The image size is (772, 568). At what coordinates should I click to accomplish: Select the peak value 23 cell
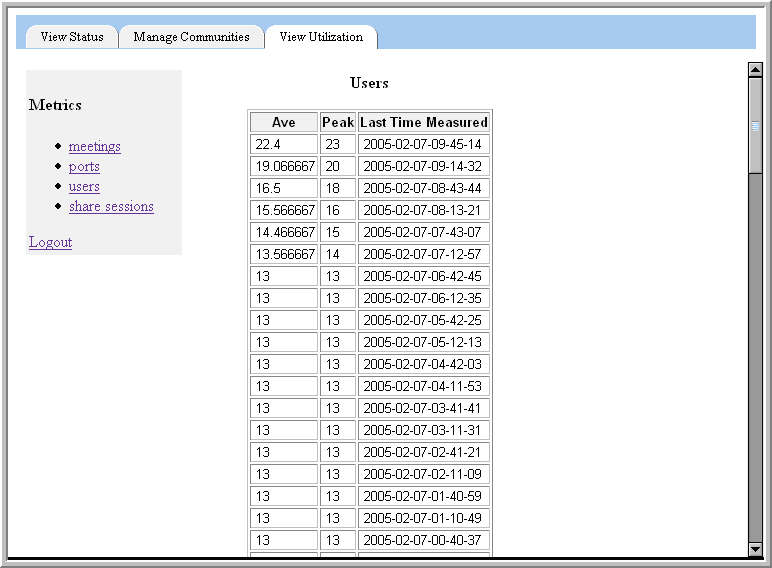point(338,144)
